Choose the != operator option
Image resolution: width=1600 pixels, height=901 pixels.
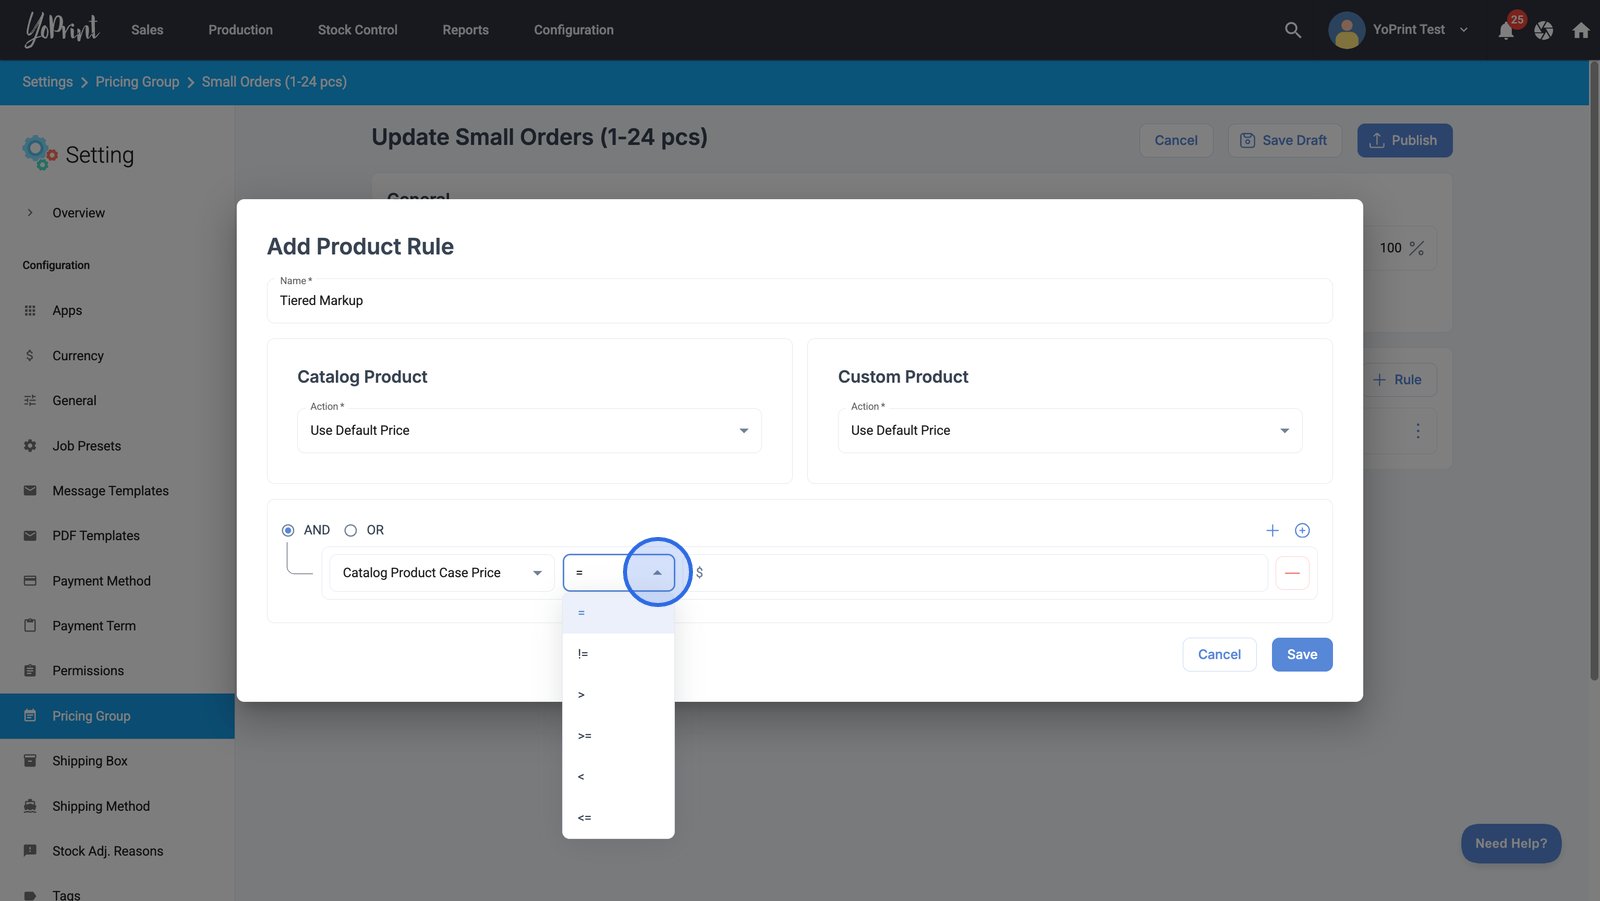(617, 654)
